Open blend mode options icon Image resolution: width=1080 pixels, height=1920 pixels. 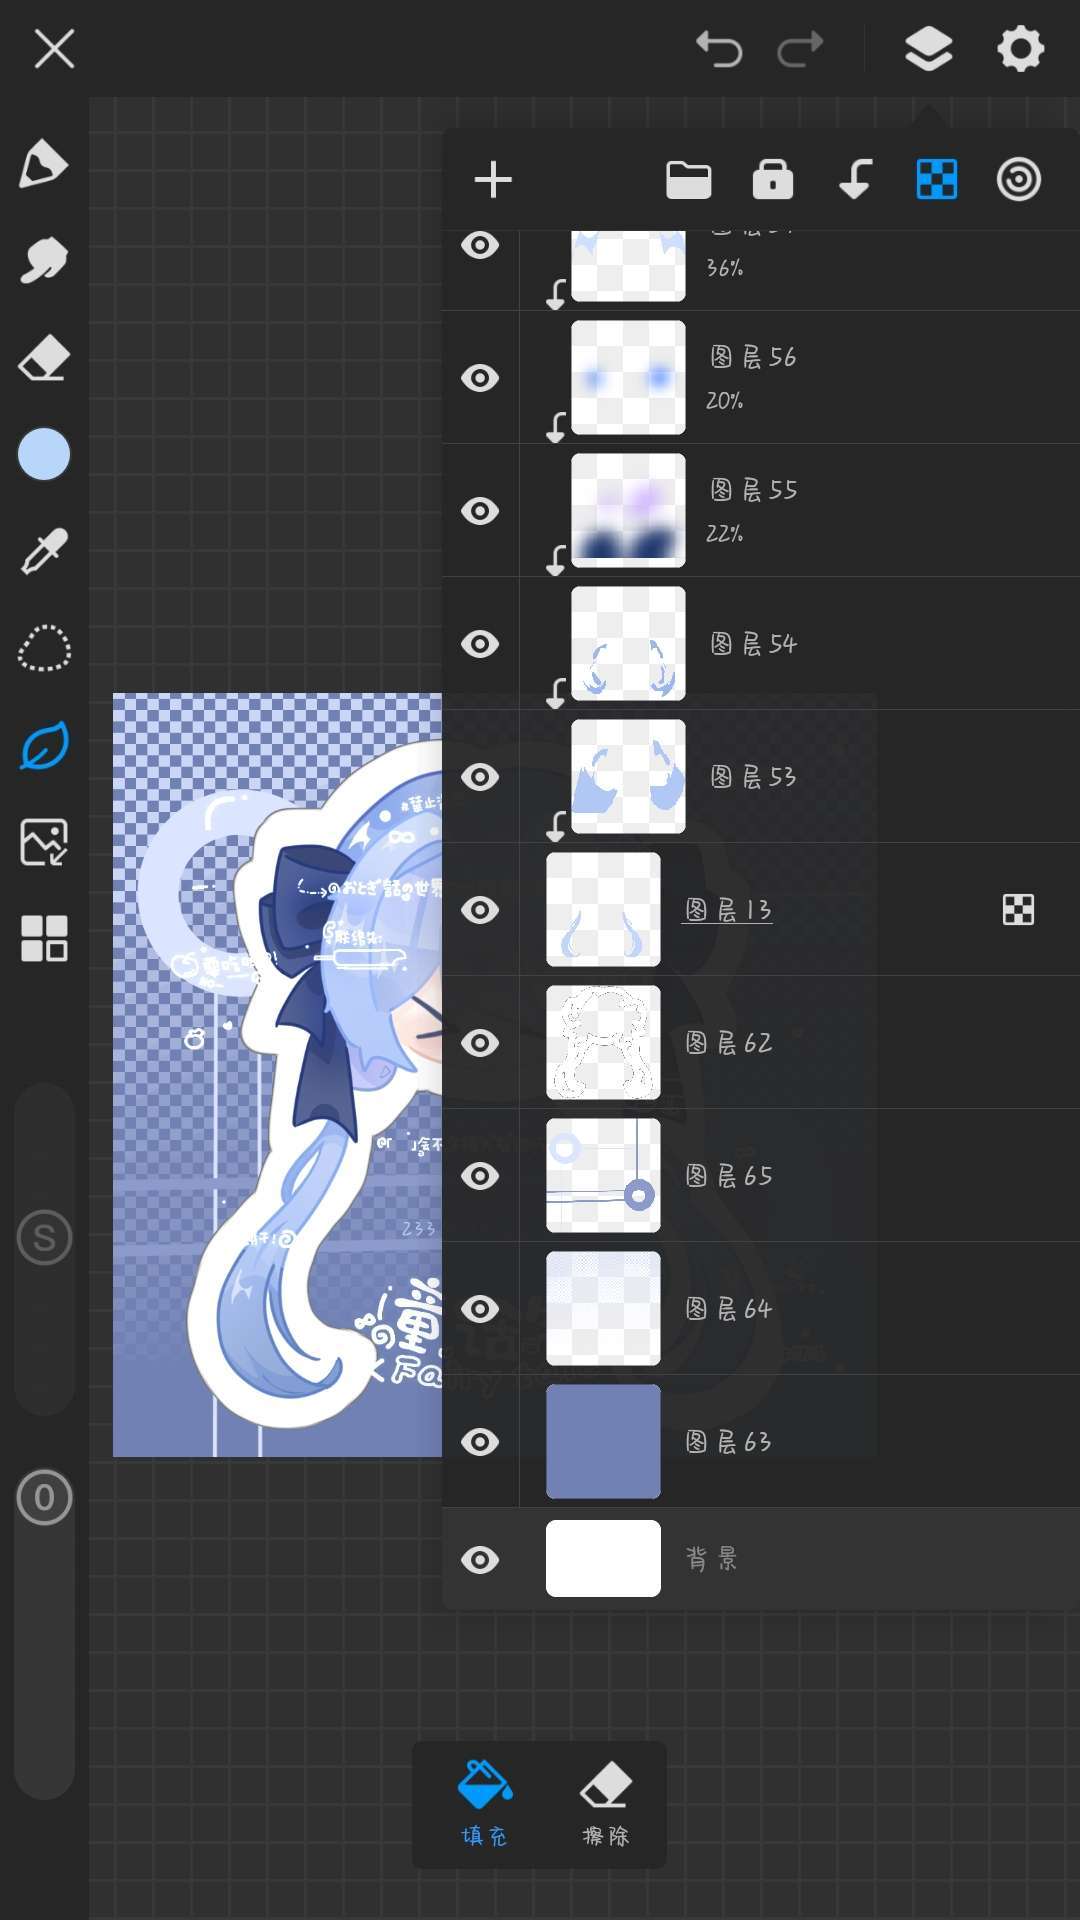pos(1018,180)
